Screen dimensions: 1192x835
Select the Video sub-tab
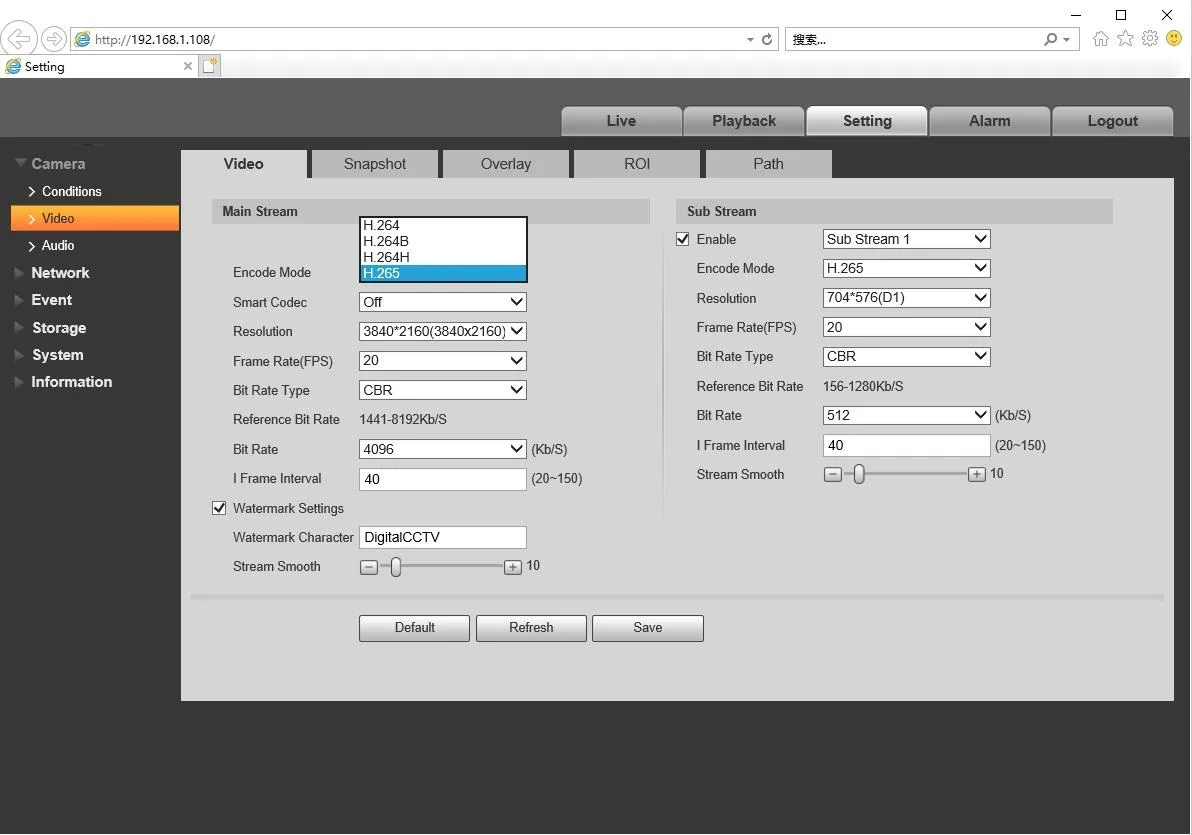(244, 164)
